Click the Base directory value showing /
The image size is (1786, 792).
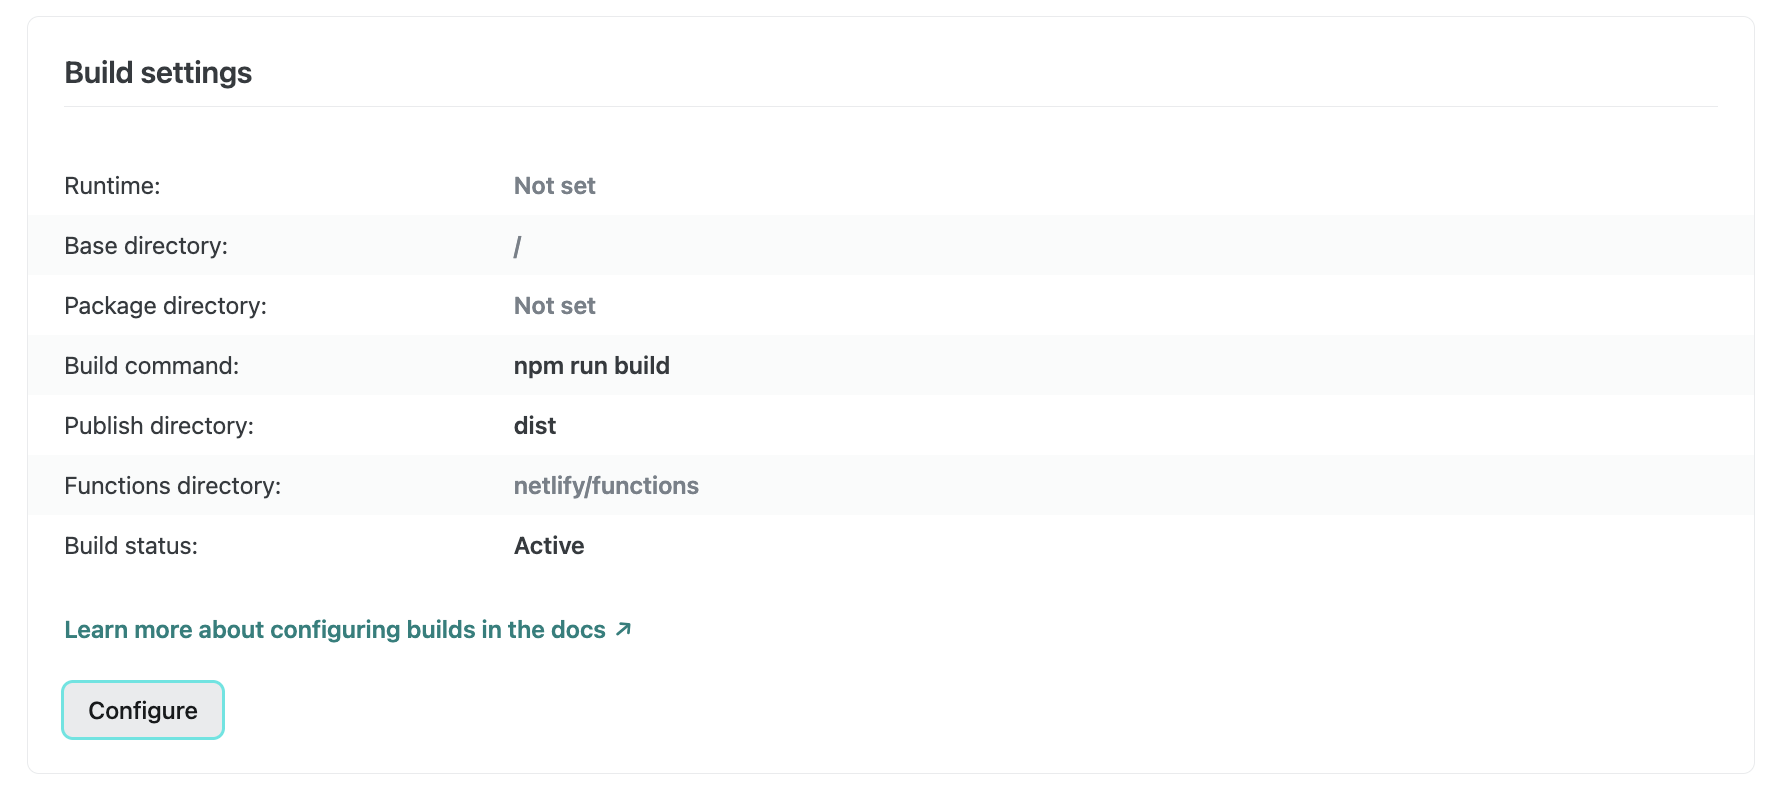point(516,245)
